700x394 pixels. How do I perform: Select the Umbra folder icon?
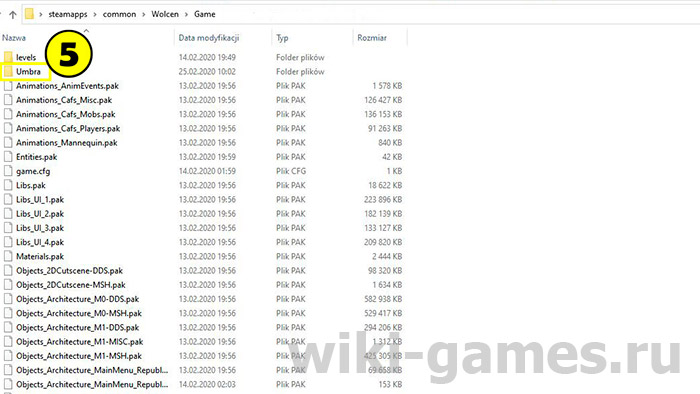coord(8,71)
